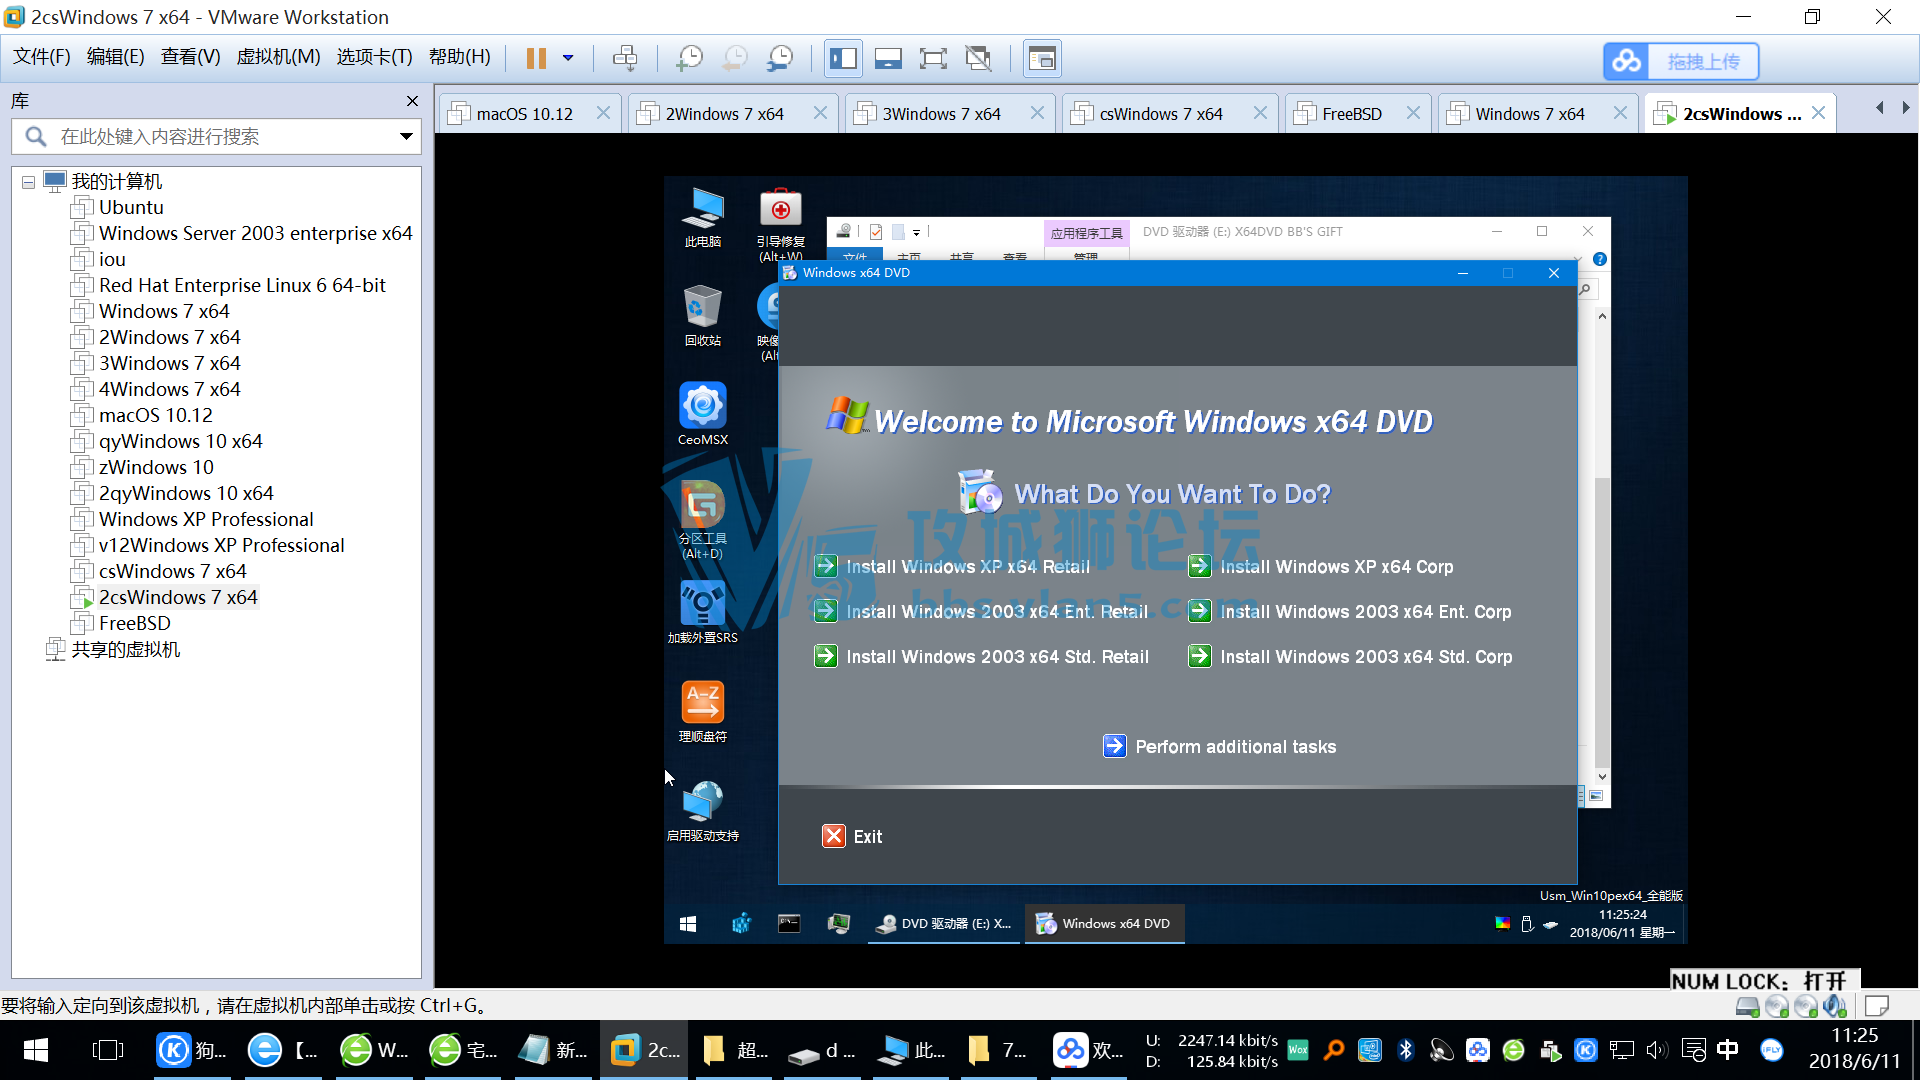
Task: Open 分区工具 partition tool icon
Action: [x=702, y=519]
